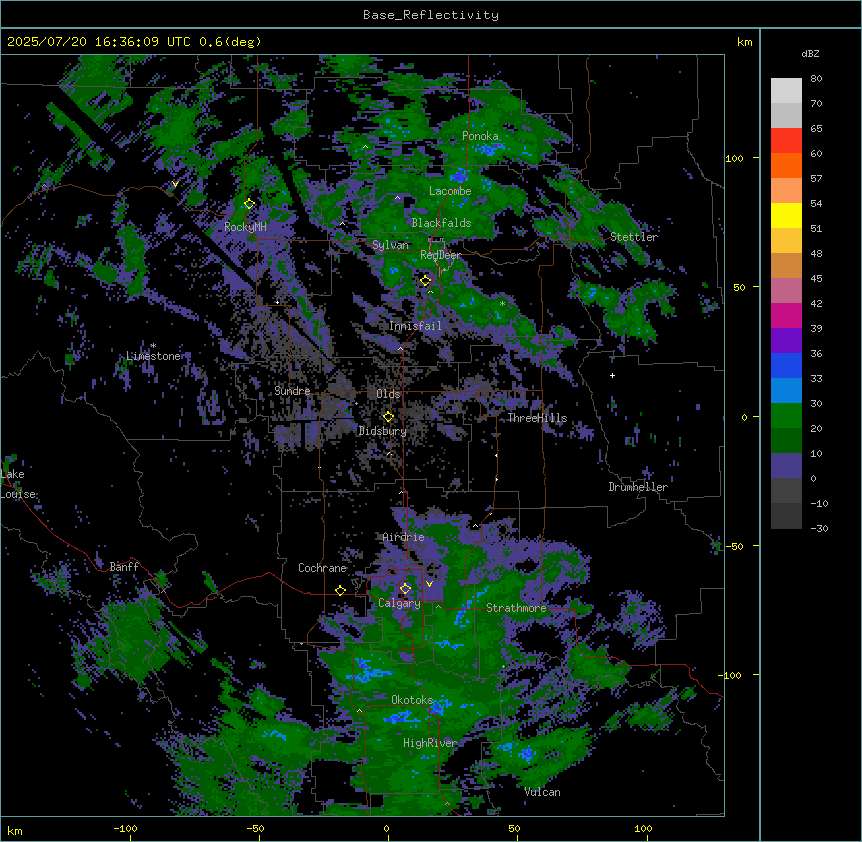Click the Blackfalds label
This screenshot has width=862, height=842.
tap(441, 223)
